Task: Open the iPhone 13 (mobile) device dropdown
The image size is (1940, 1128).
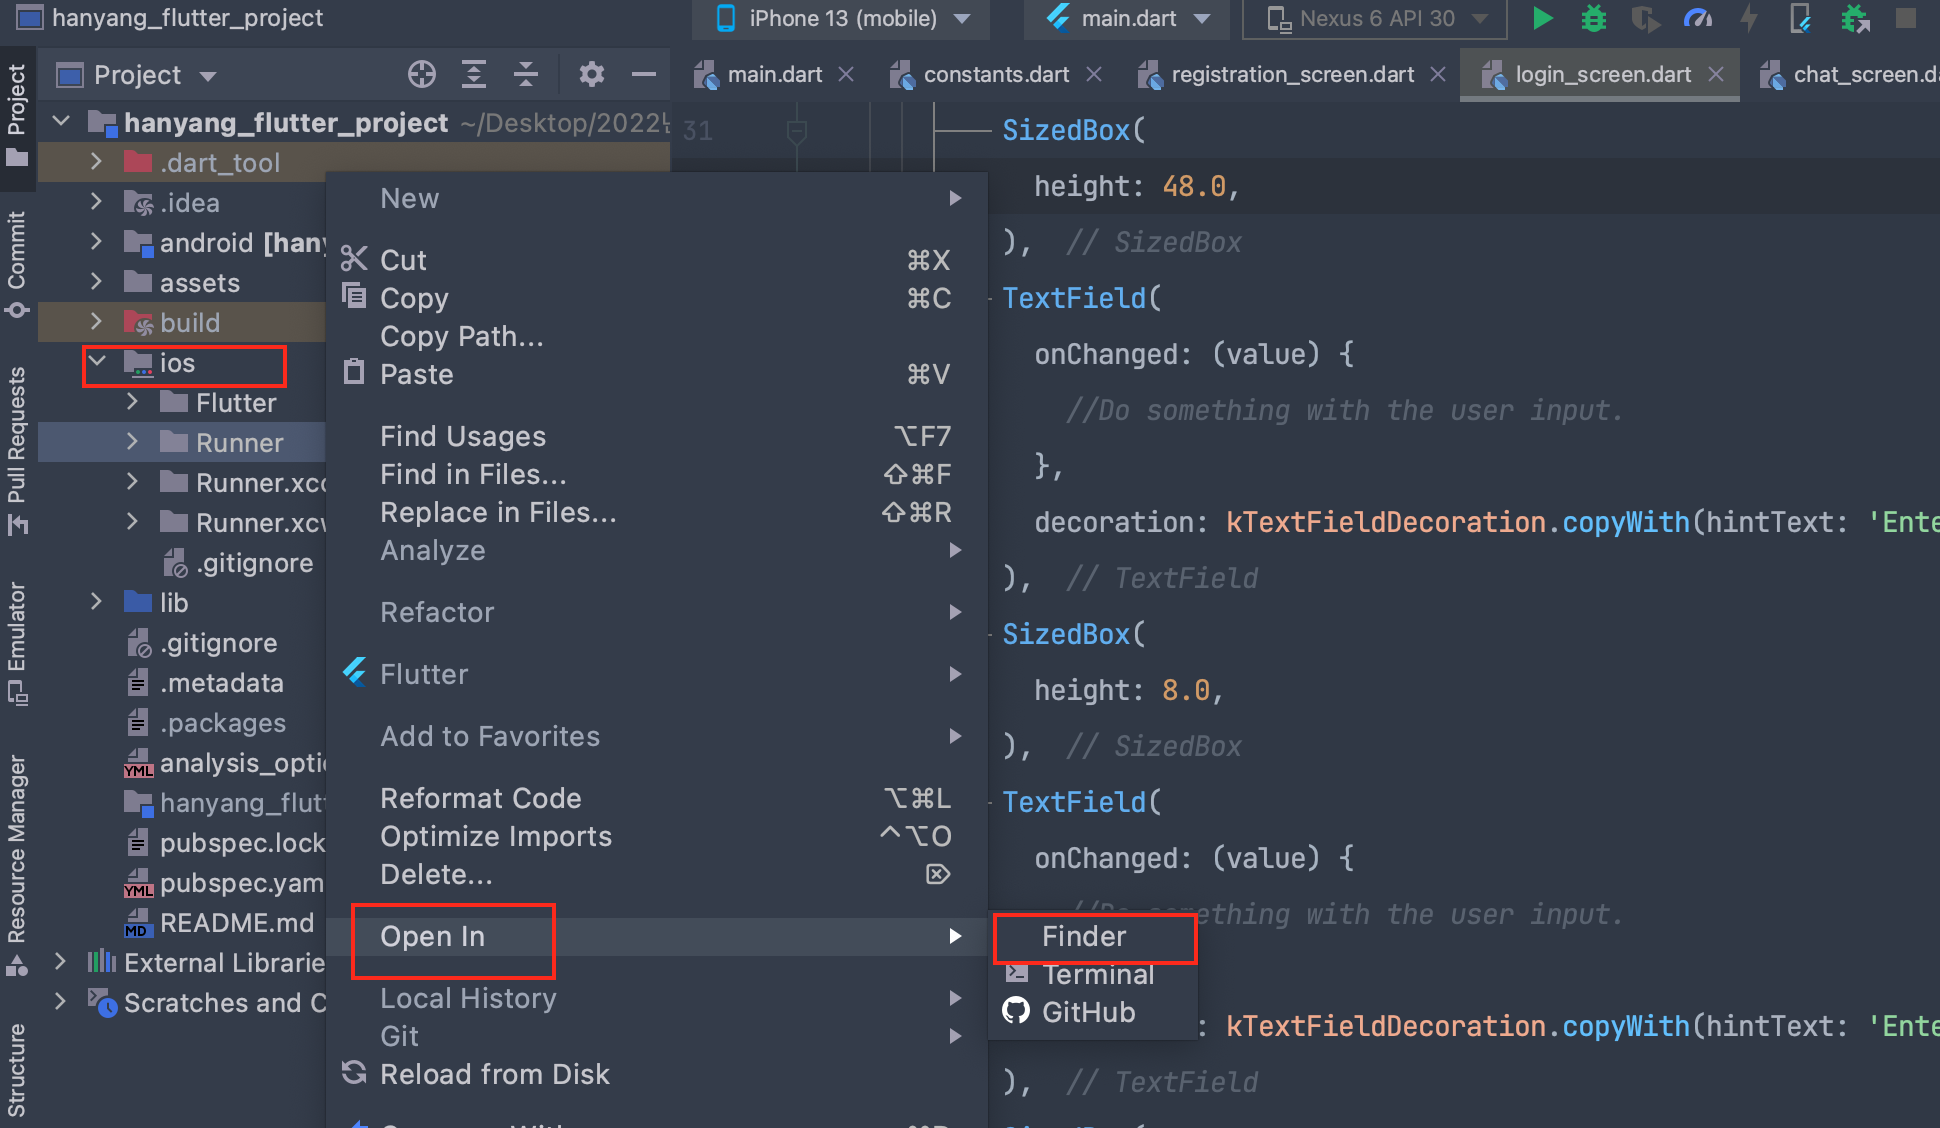Action: [x=843, y=18]
